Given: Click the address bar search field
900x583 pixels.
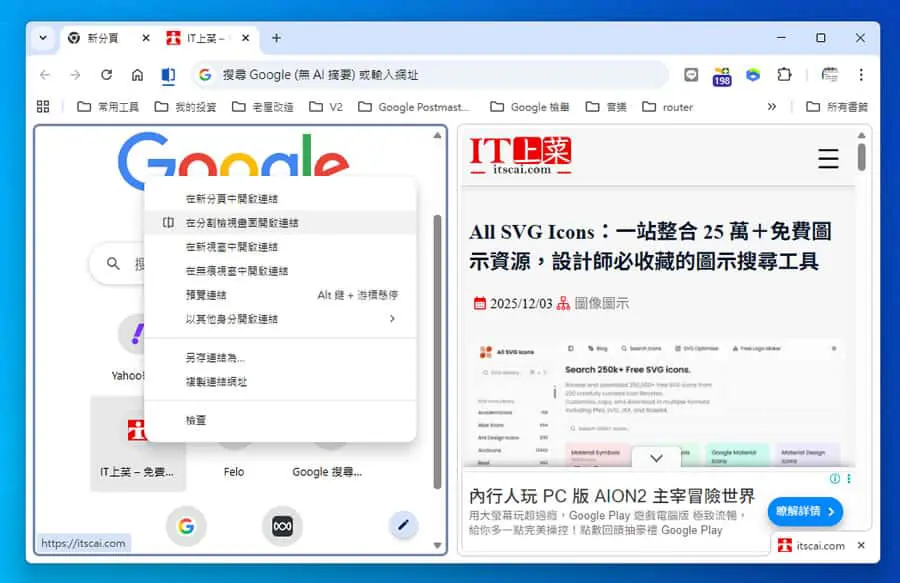Looking at the screenshot, I should coord(430,75).
